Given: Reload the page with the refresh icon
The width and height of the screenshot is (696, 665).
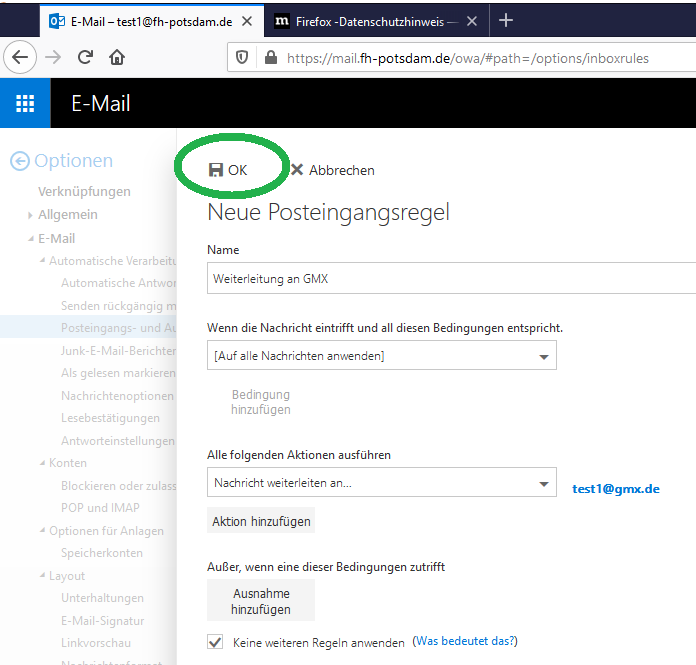Looking at the screenshot, I should coord(85,57).
